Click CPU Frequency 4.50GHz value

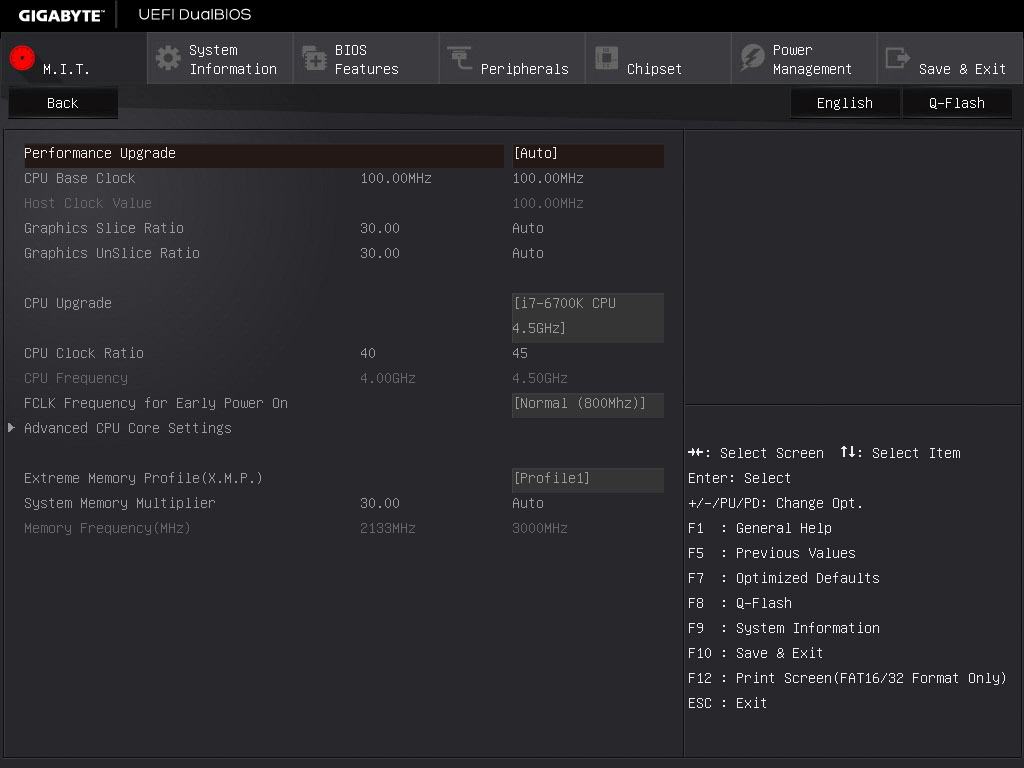point(539,378)
